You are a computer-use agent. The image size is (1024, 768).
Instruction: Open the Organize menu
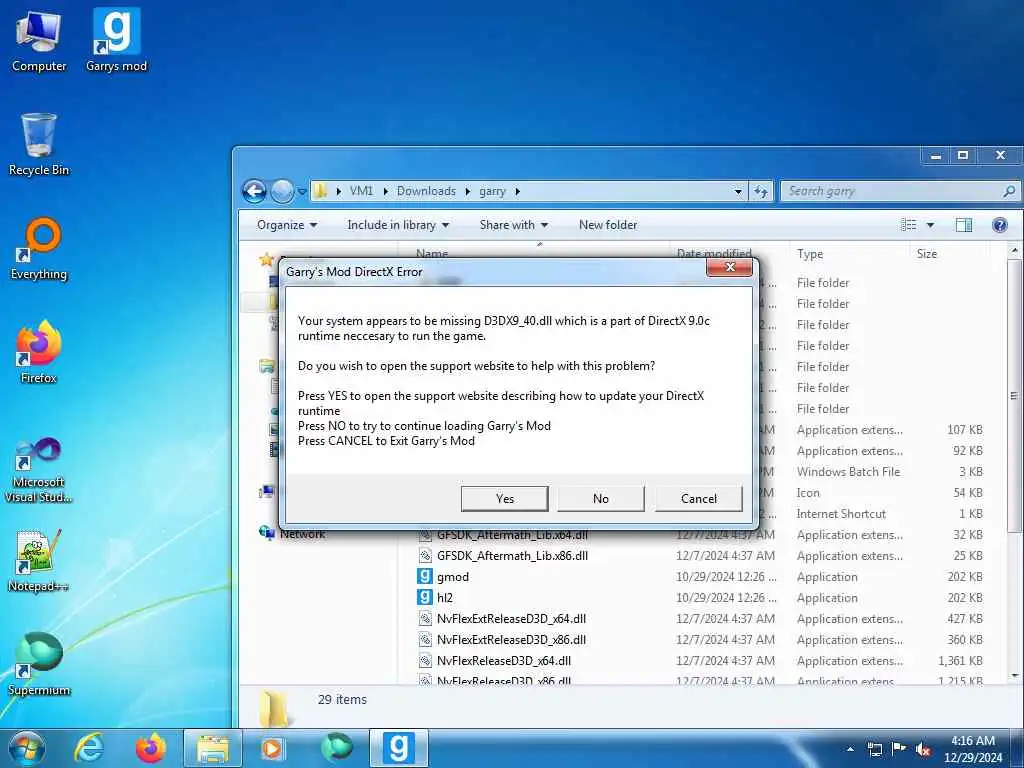[x=287, y=225]
